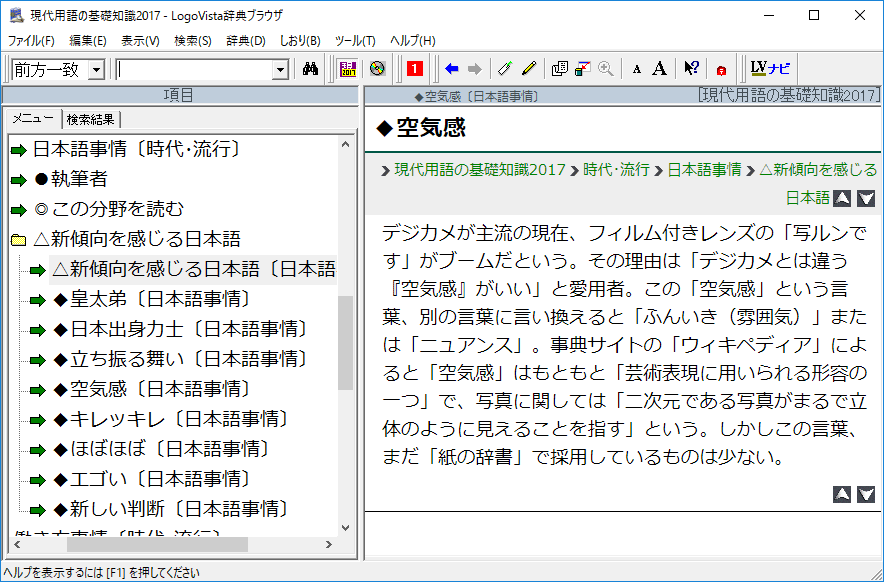Click the blue back arrow
The image size is (884, 582).
pyautogui.click(x=451, y=69)
